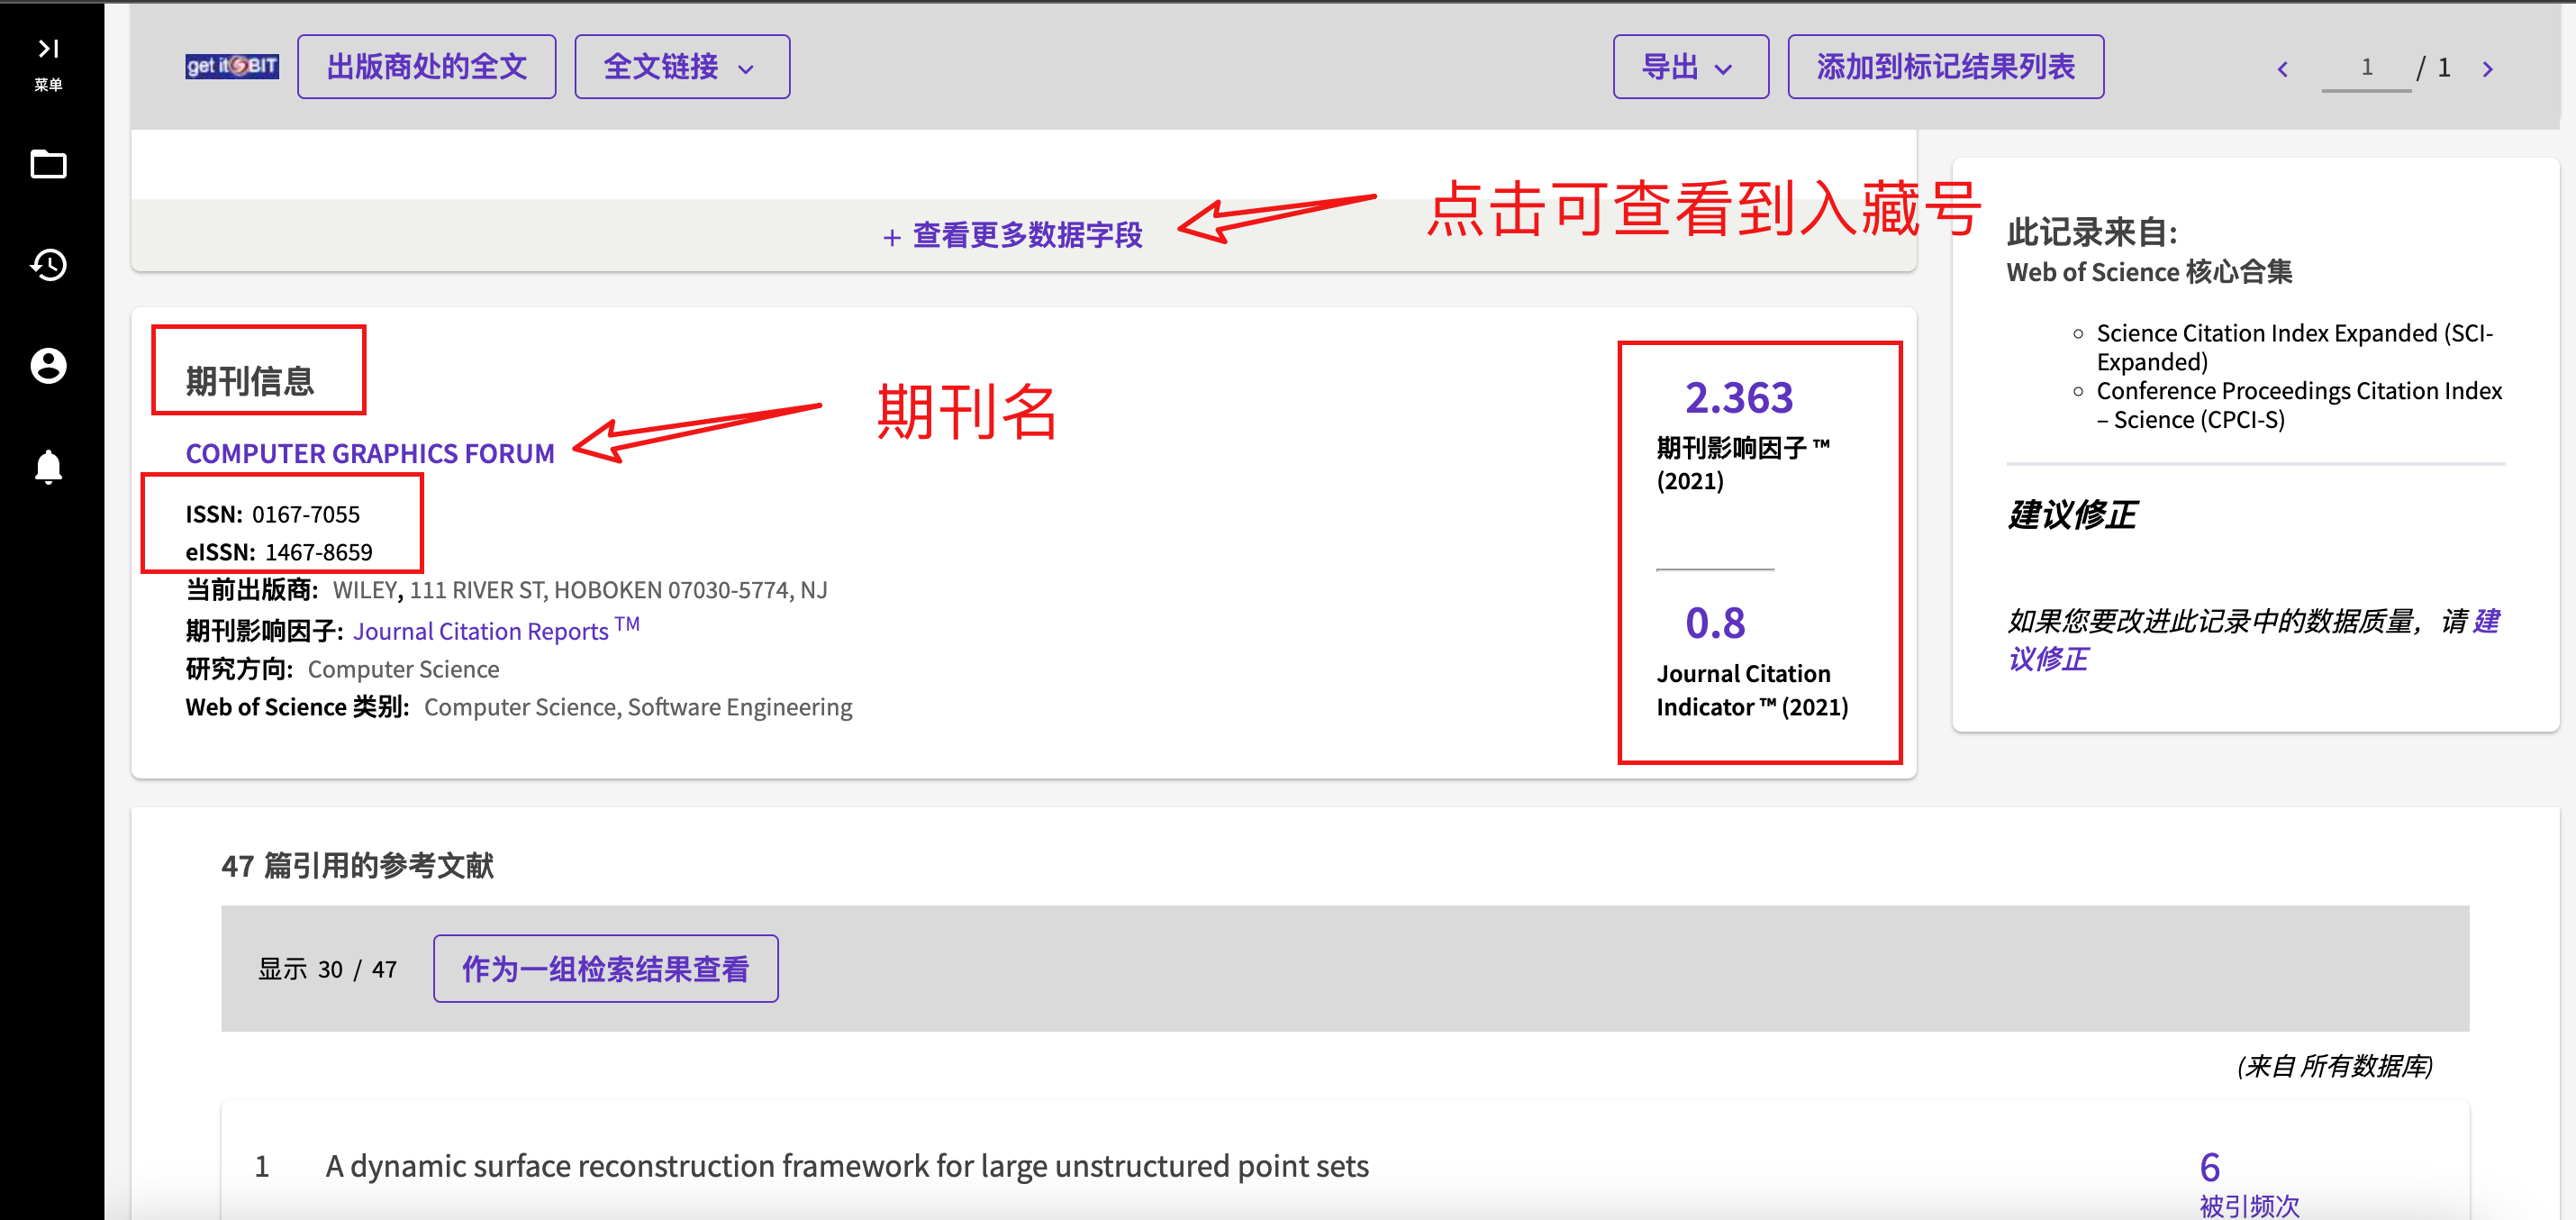This screenshot has height=1220, width=2576.
Task: Select Computer Science, Software Engineering category text
Action: click(x=638, y=707)
